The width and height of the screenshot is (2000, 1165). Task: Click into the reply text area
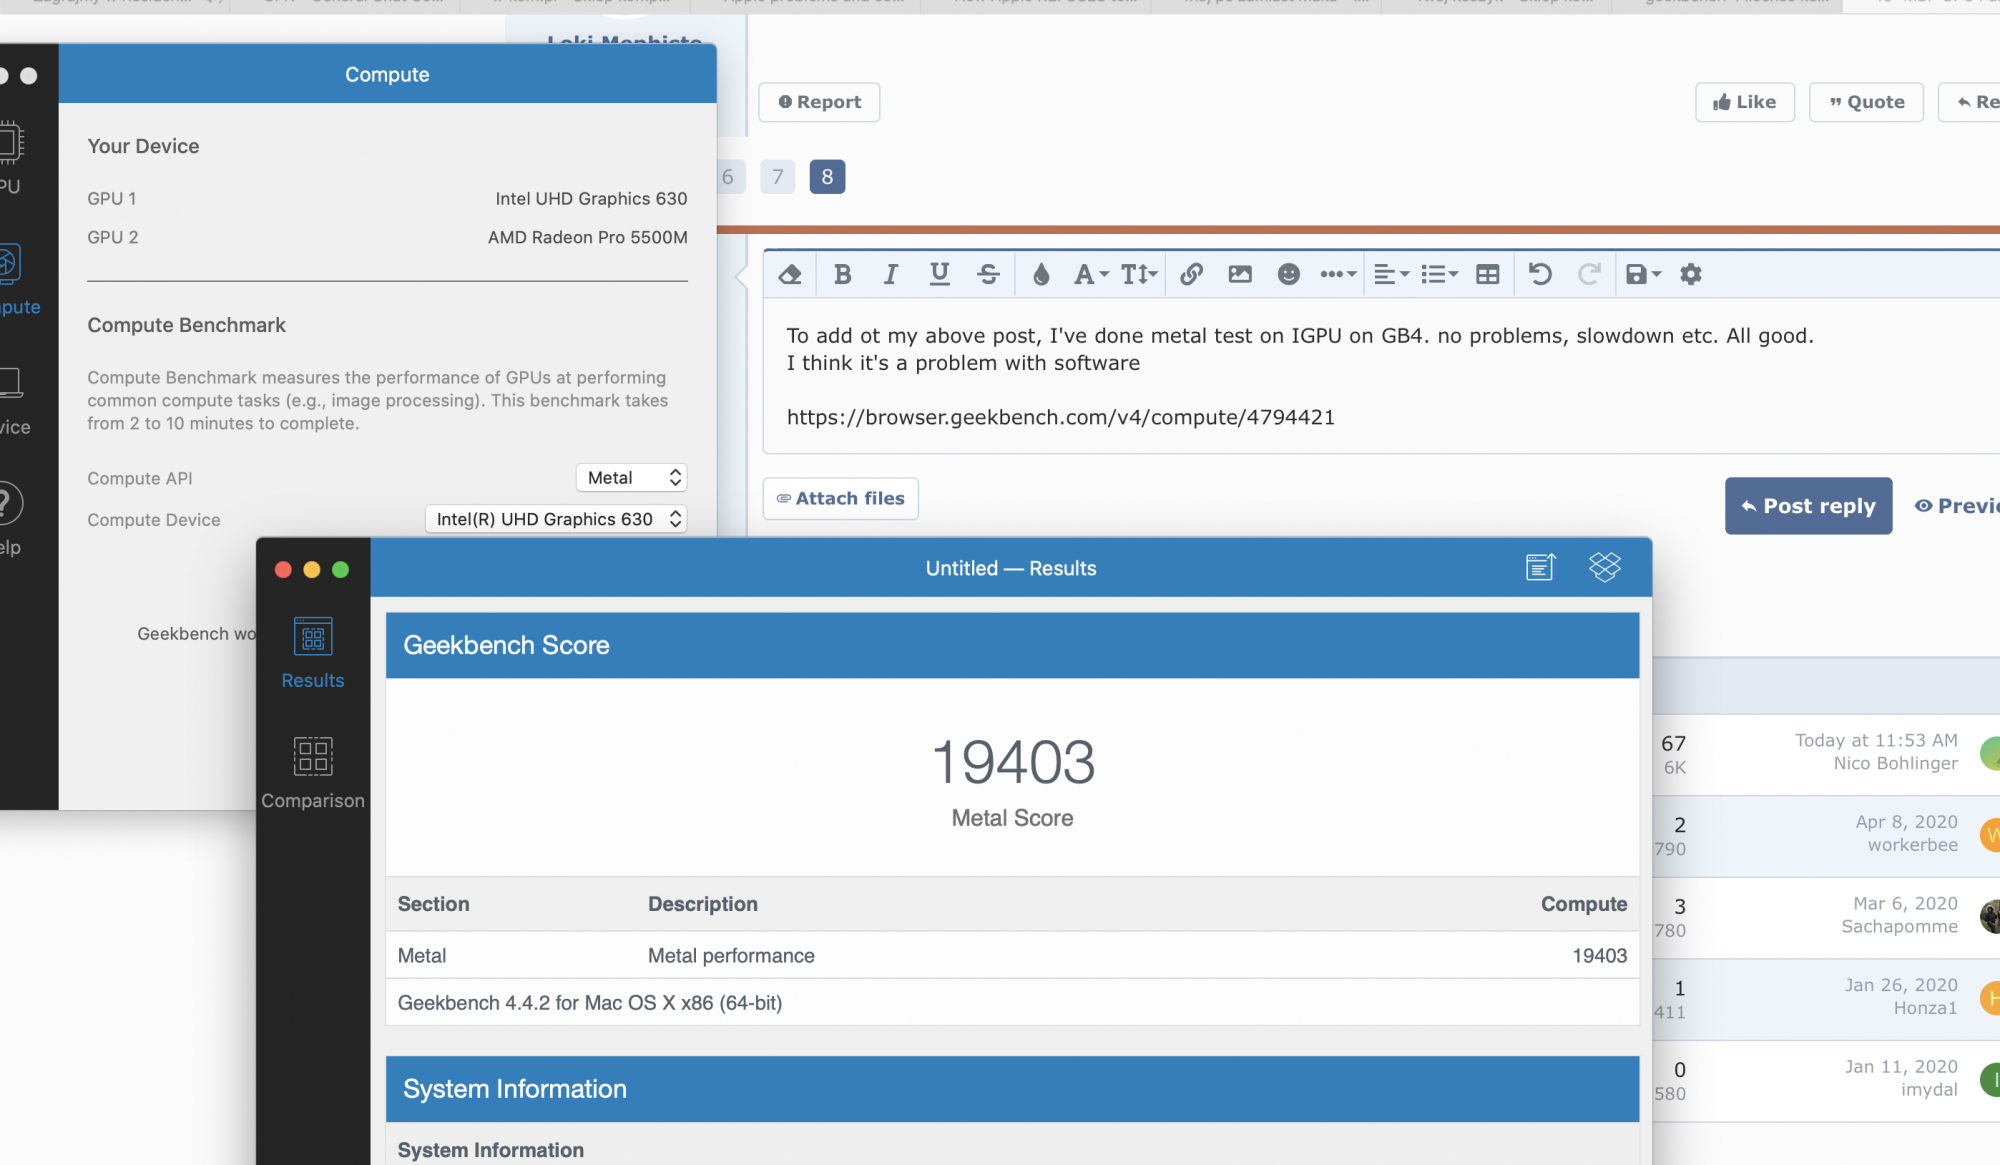(x=1380, y=376)
